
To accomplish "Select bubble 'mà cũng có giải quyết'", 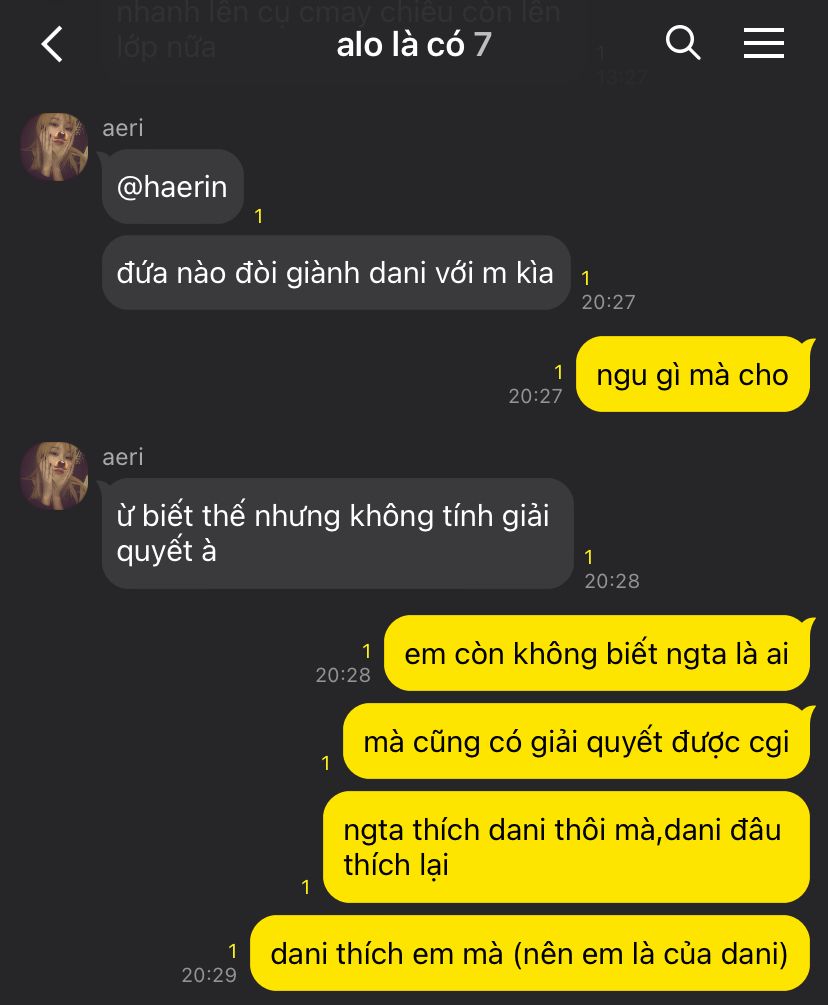I will (576, 742).
